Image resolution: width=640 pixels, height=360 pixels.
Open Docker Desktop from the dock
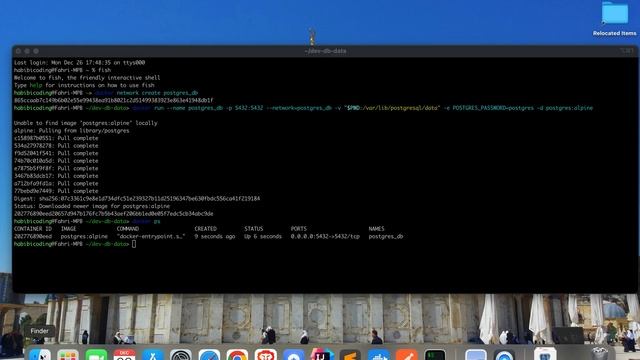[x=378, y=355]
